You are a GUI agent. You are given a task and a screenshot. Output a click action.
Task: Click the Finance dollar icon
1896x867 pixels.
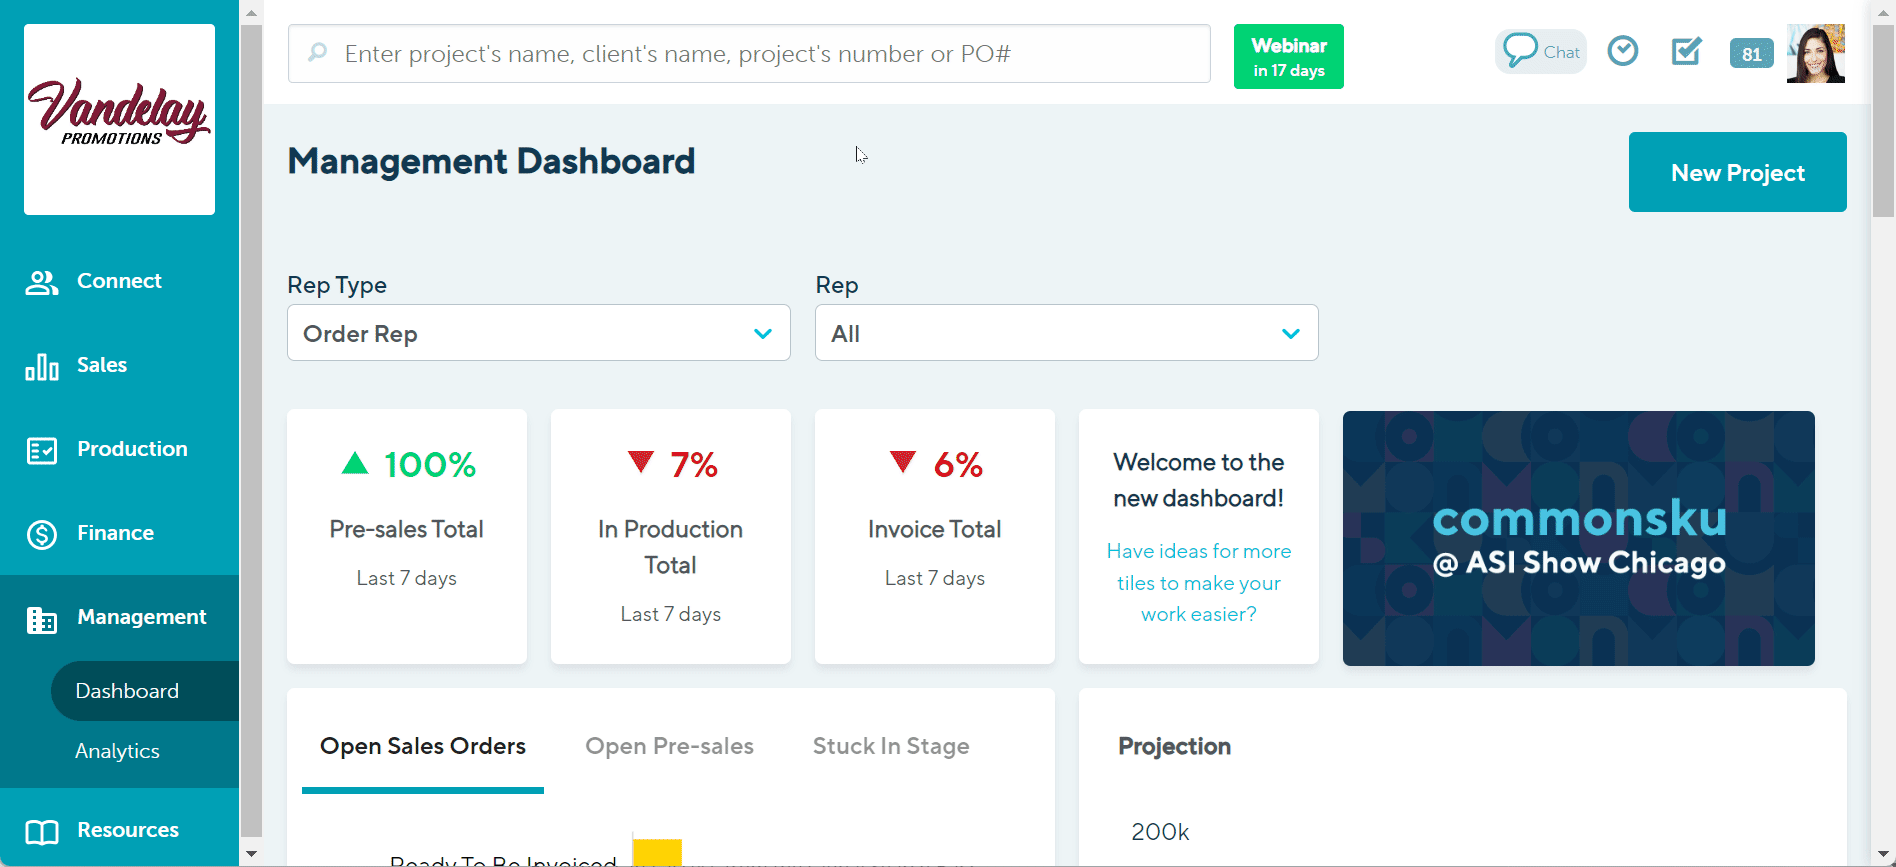(42, 535)
